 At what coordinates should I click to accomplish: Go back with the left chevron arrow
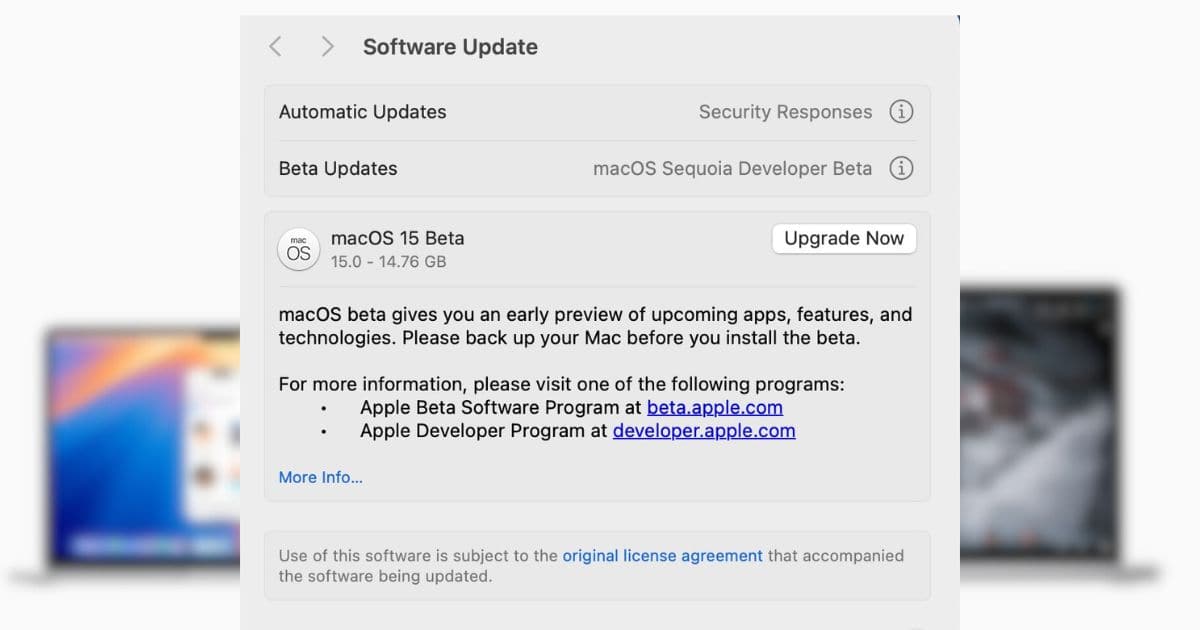(275, 46)
